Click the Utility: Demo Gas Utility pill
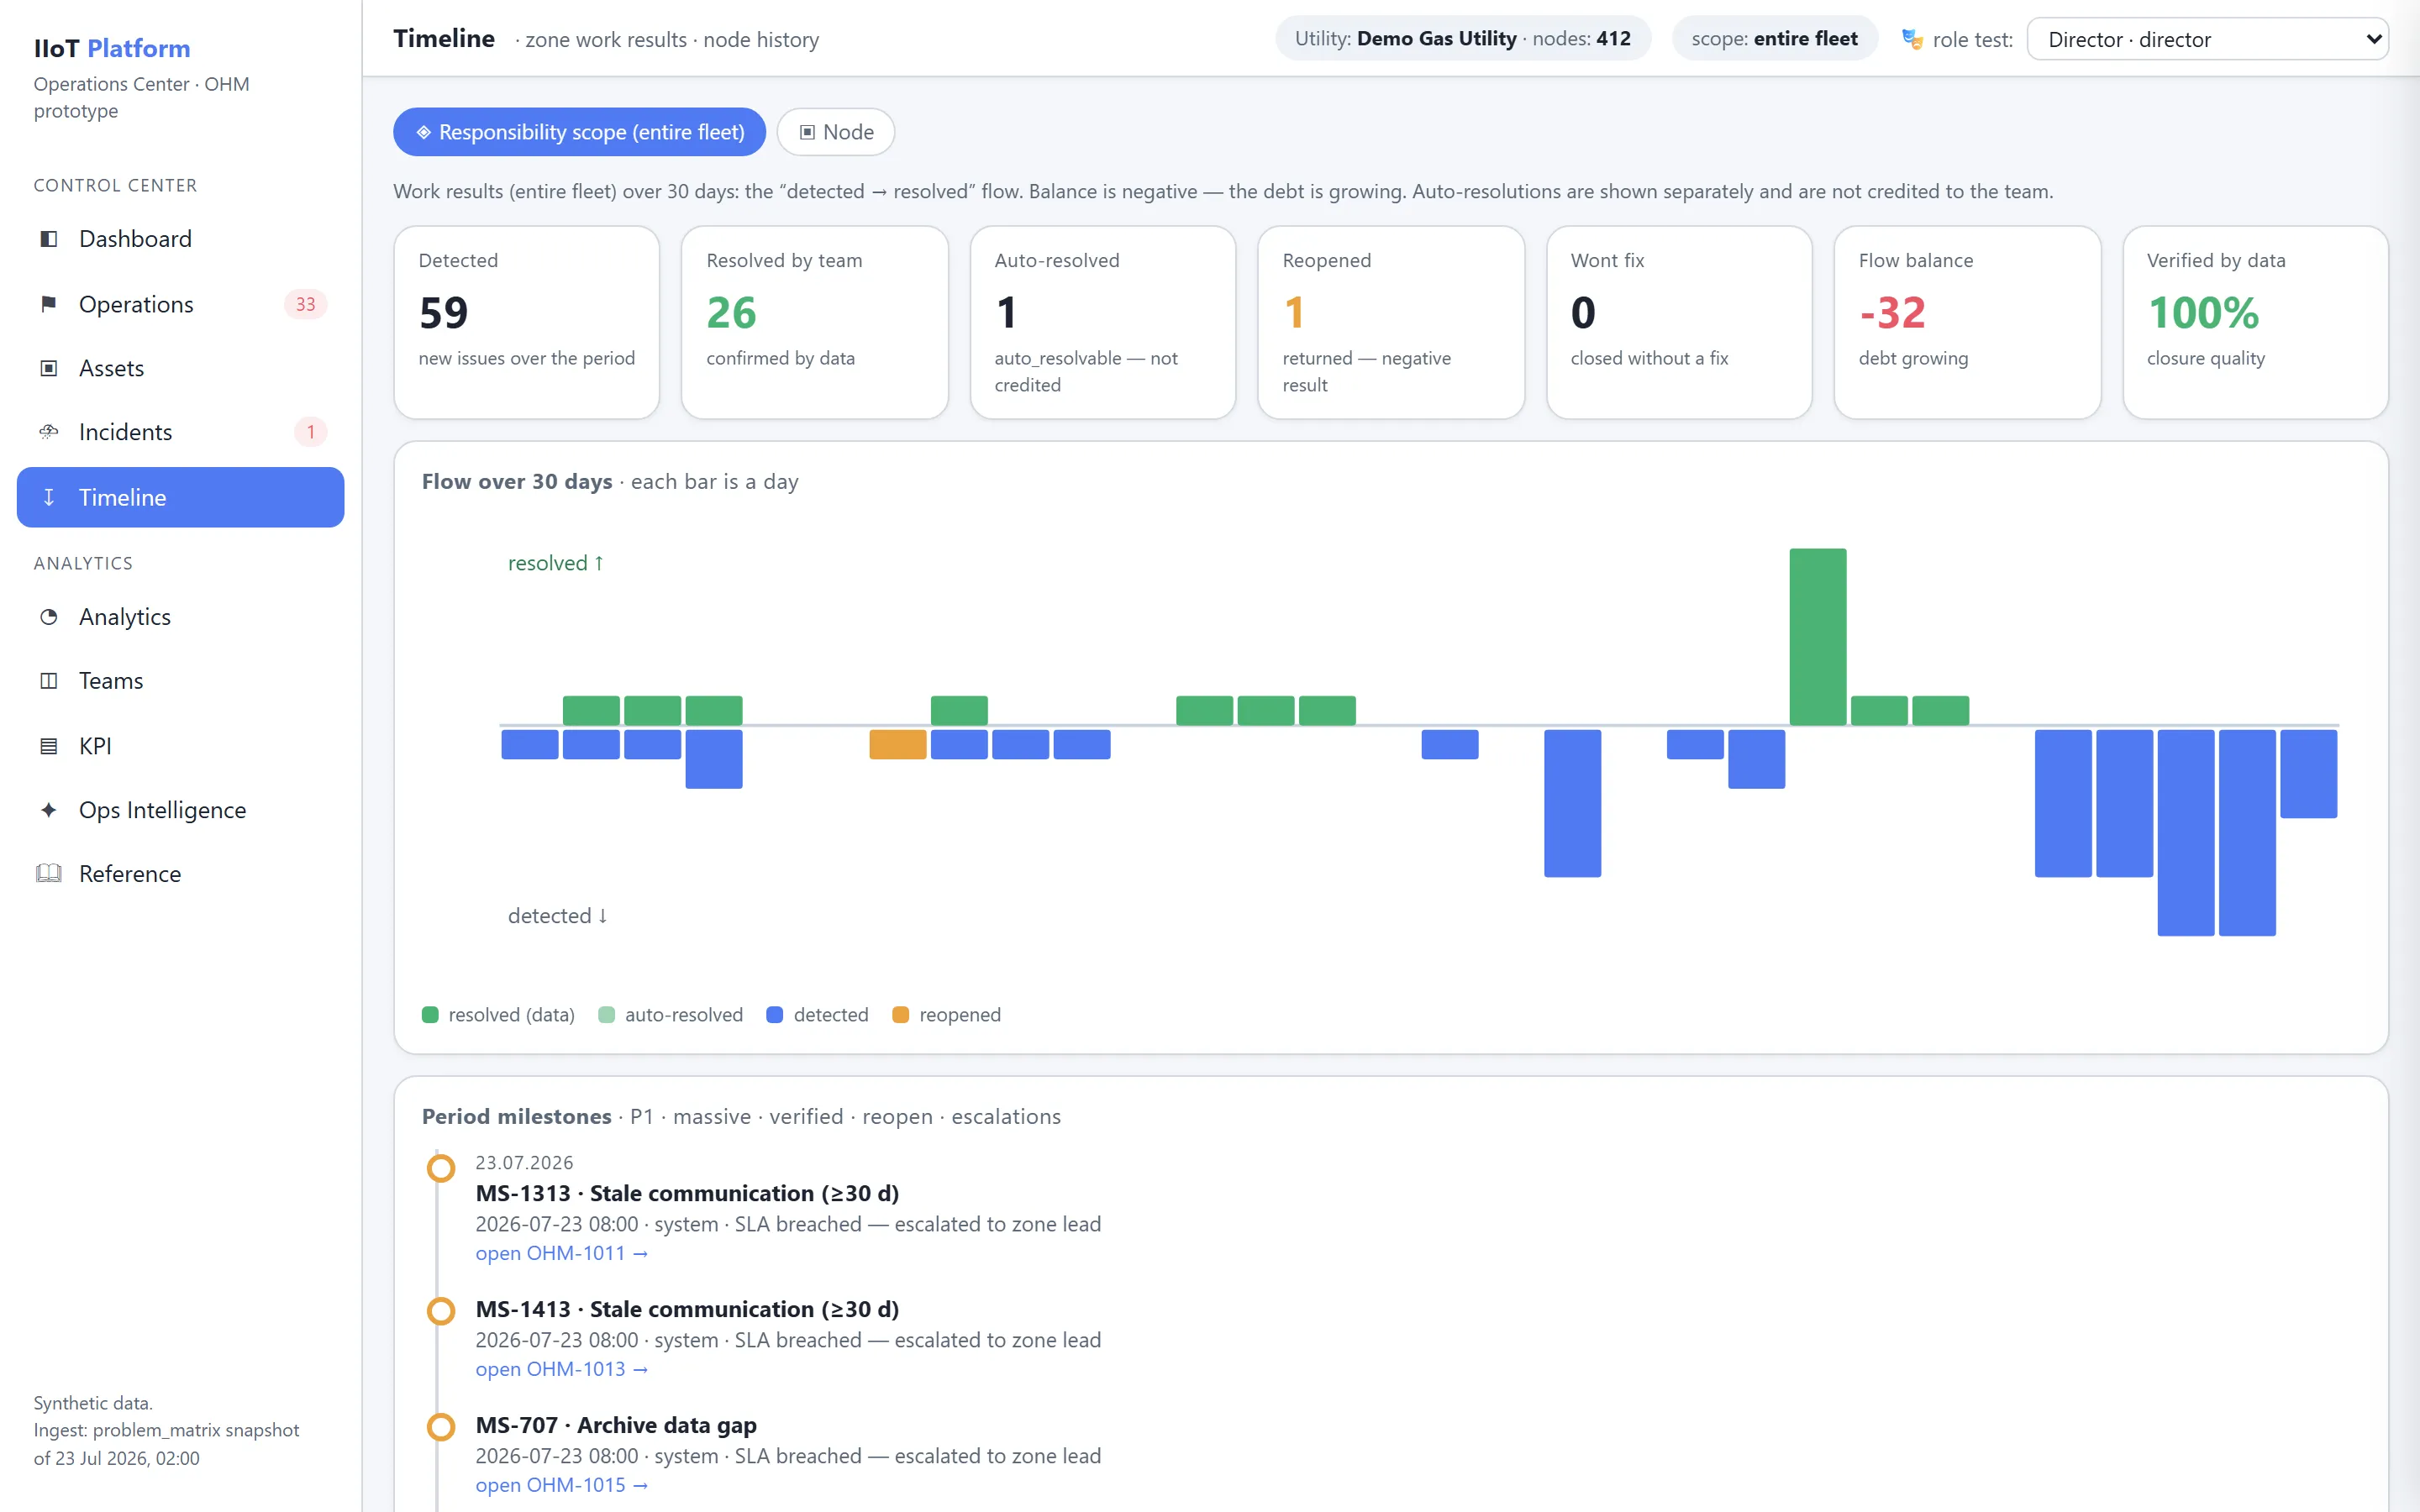Screen dimensions: 2420x1512 coord(1463,39)
